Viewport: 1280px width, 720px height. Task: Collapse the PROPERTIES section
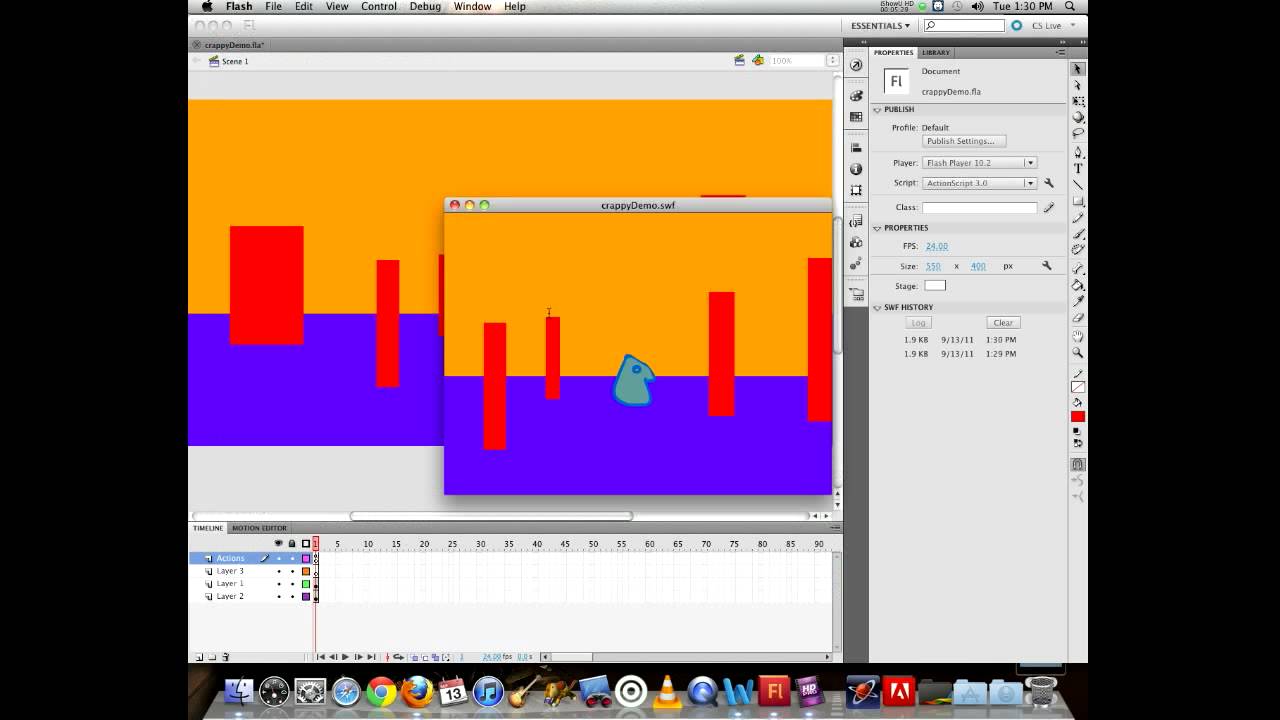(877, 228)
